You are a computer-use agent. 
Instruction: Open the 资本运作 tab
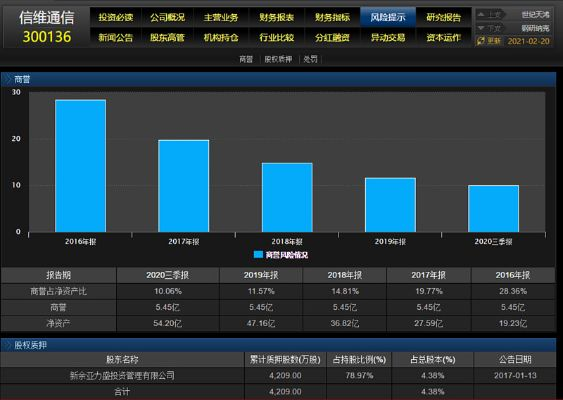pos(444,37)
